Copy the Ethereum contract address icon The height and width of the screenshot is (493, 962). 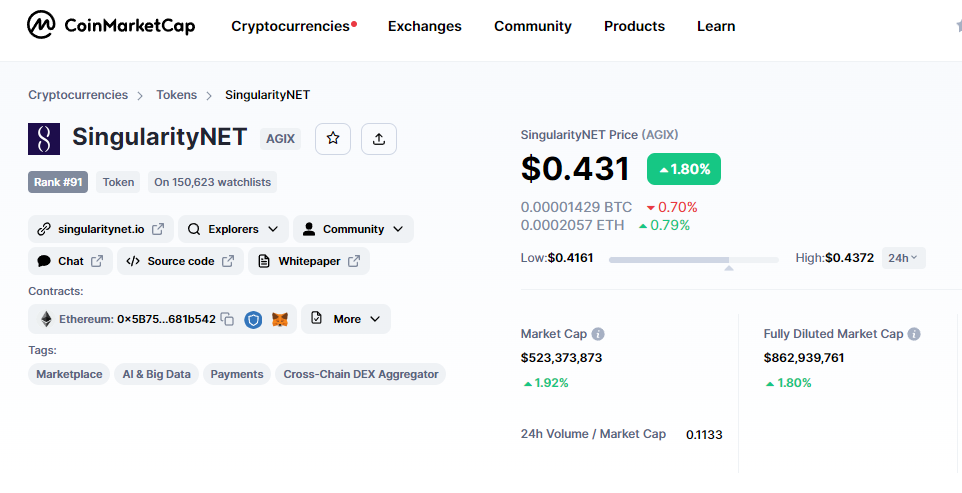(x=228, y=319)
